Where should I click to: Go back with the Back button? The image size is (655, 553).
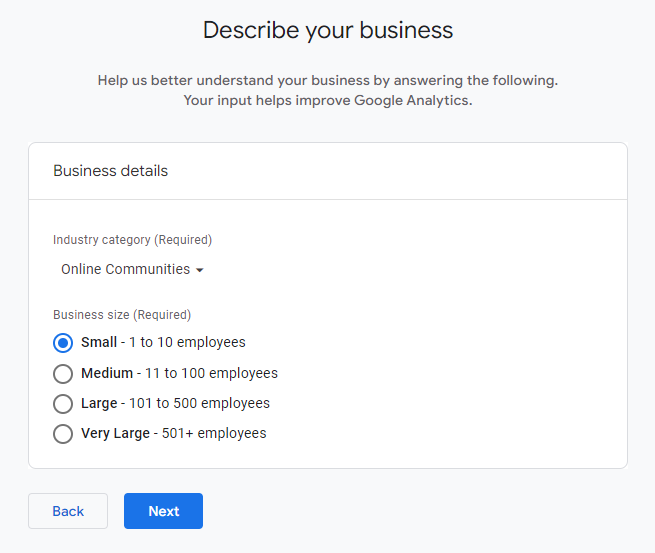(x=68, y=511)
